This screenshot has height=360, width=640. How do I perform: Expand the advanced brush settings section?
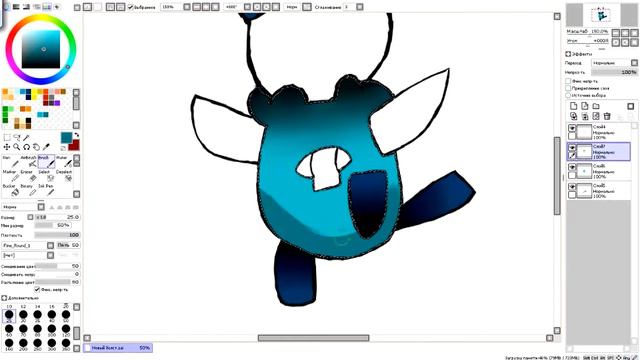tap(4, 298)
